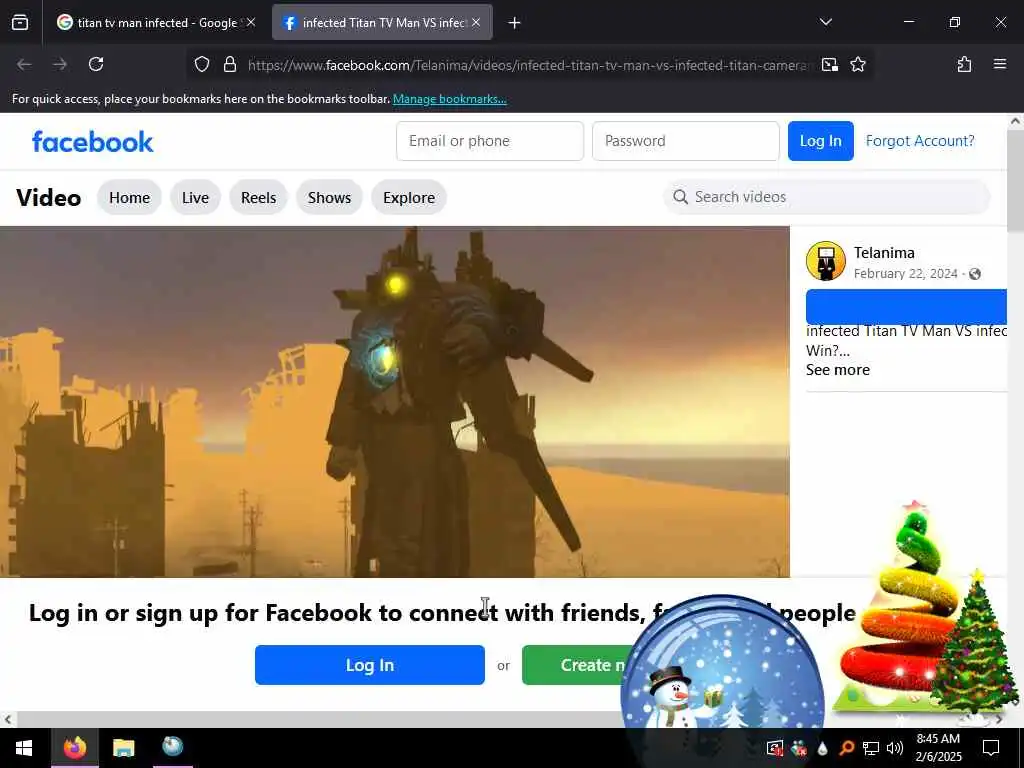This screenshot has width=1024, height=768.
Task: Open the Telanima page name link
Action: (884, 253)
